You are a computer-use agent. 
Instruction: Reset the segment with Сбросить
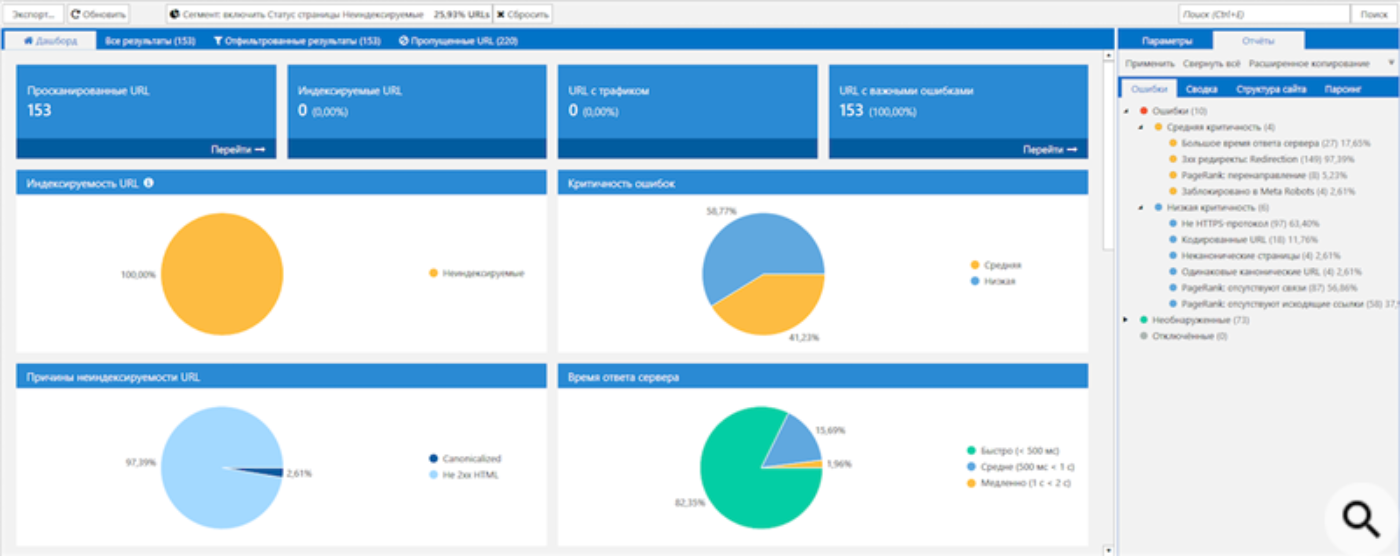pyautogui.click(x=523, y=15)
